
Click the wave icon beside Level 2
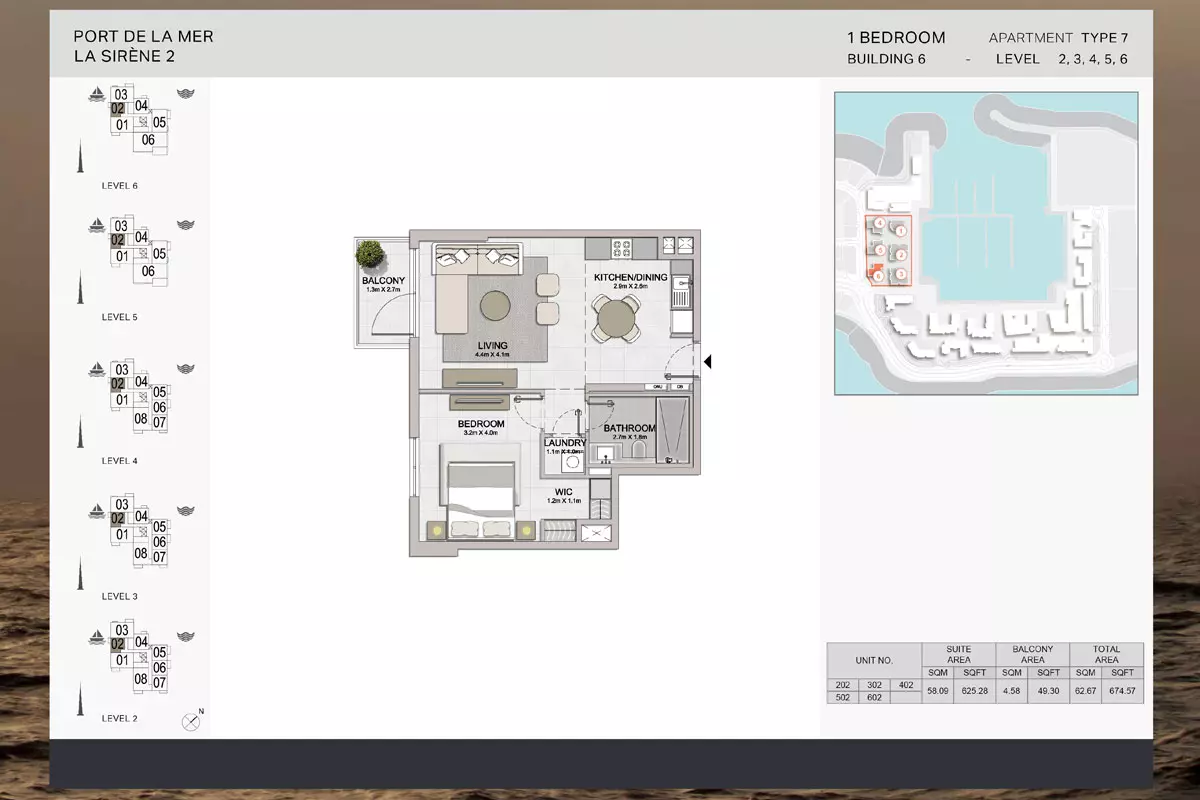point(185,636)
